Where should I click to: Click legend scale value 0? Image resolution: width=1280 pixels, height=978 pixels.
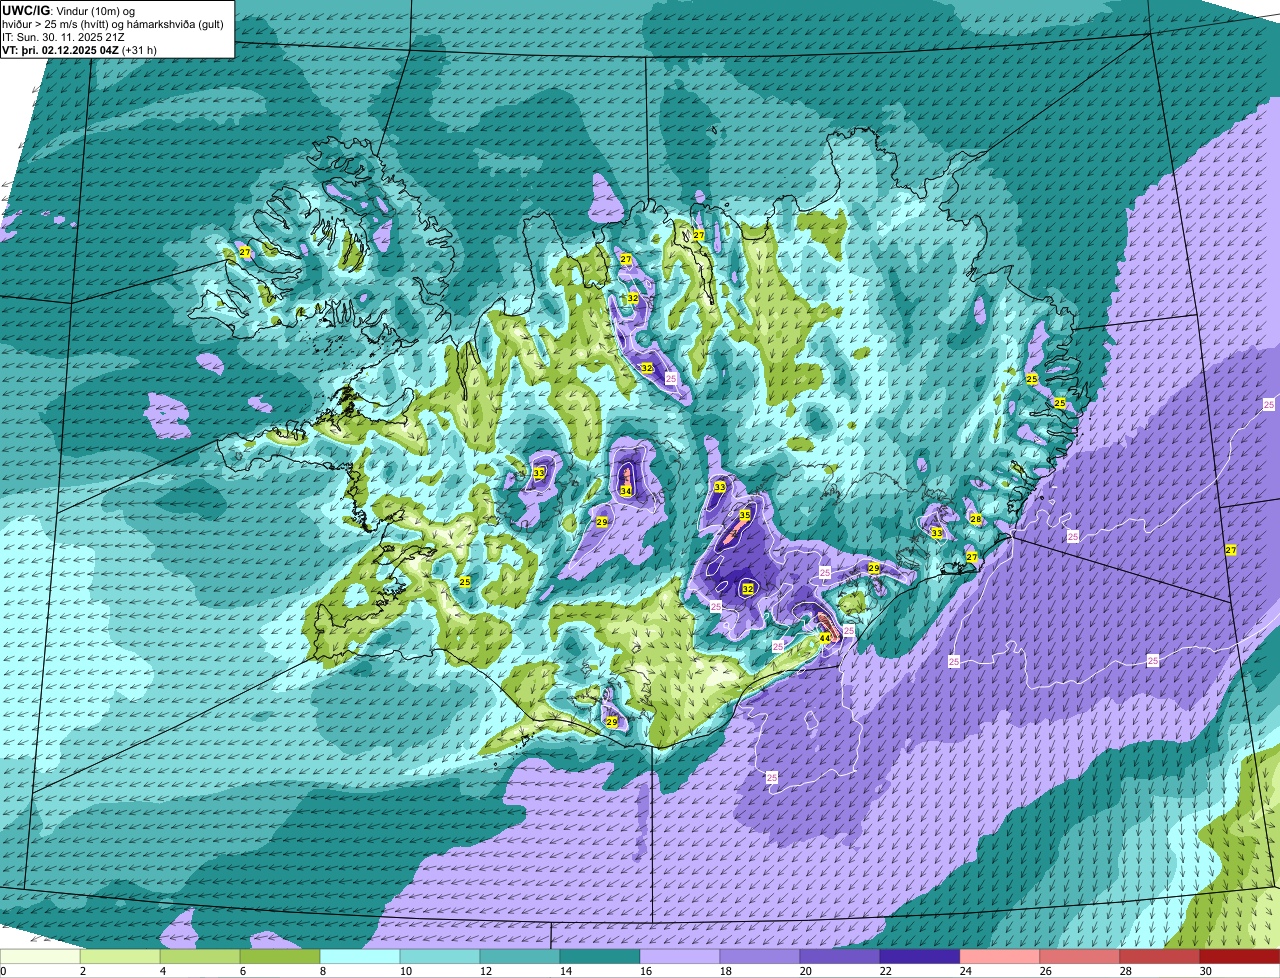click(x=3, y=971)
